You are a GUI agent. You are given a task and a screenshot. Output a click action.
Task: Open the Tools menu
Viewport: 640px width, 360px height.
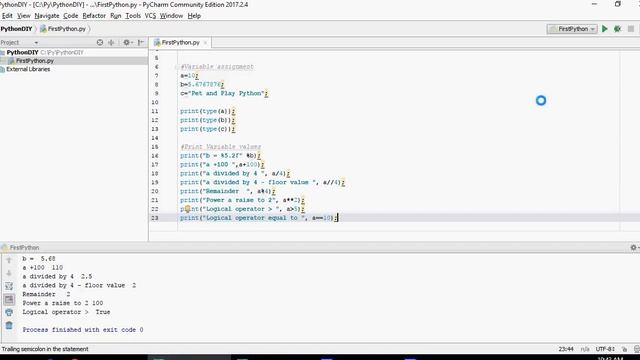133,16
